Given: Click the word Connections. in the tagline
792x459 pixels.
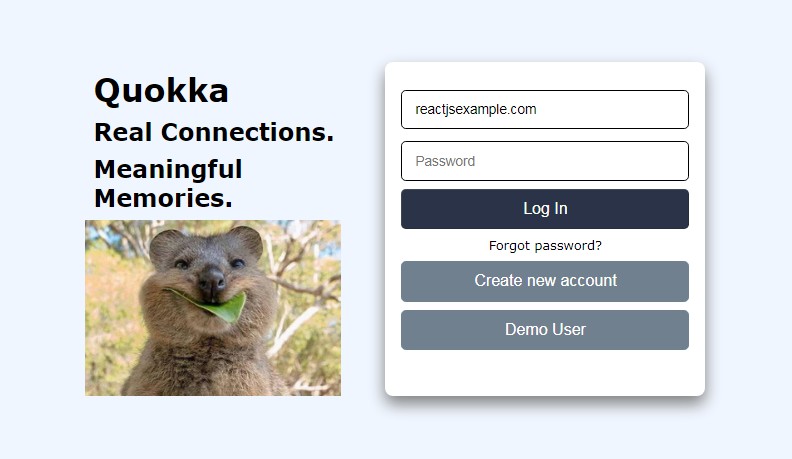Looking at the screenshot, I should click(247, 132).
